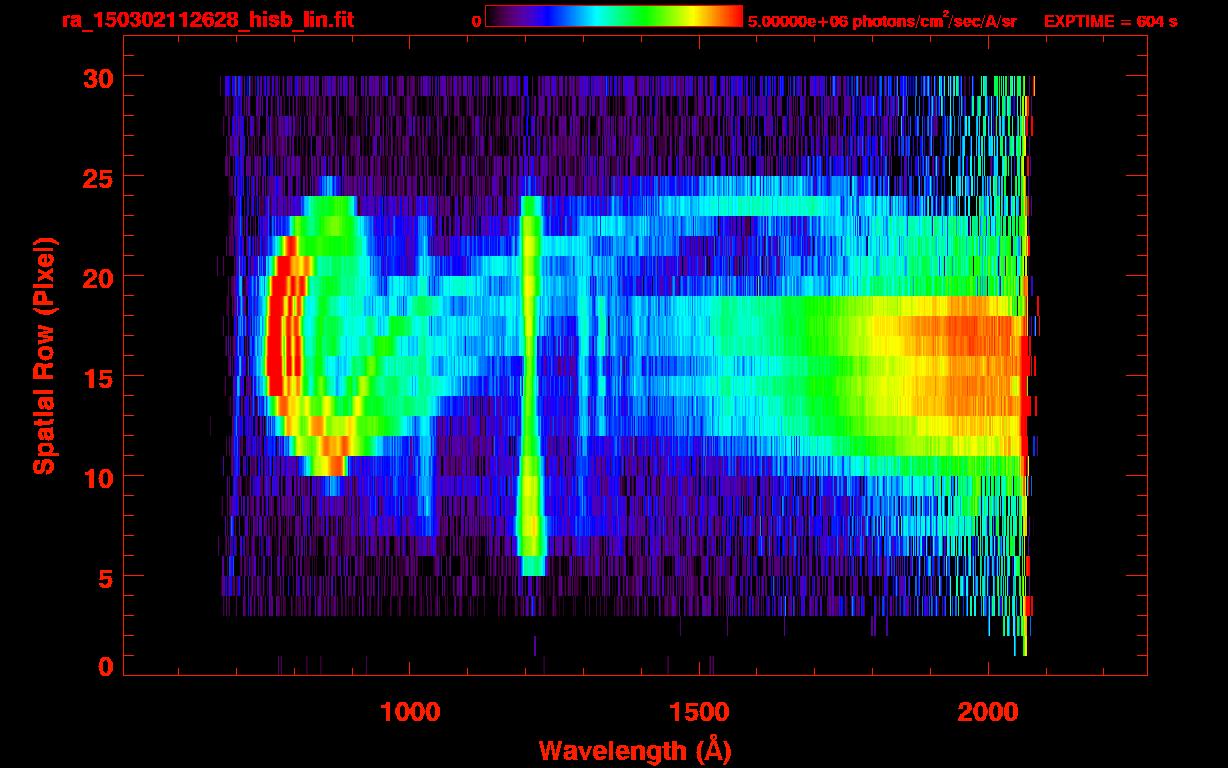
Task: Click the 5.00000e+06 photons units label
Action: coord(882,20)
